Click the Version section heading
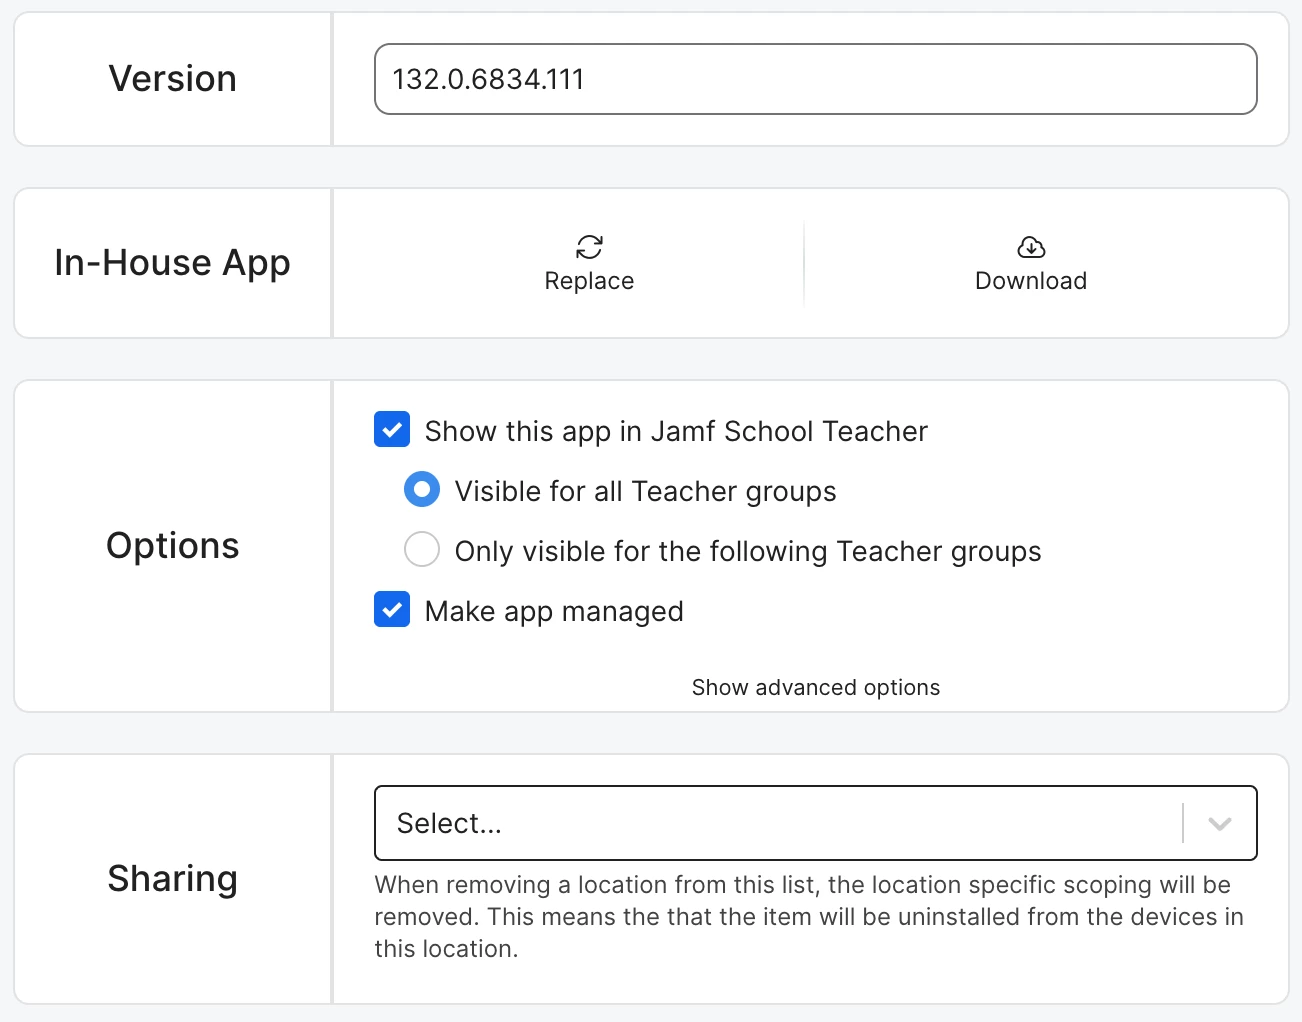The image size is (1302, 1022). pos(173,79)
